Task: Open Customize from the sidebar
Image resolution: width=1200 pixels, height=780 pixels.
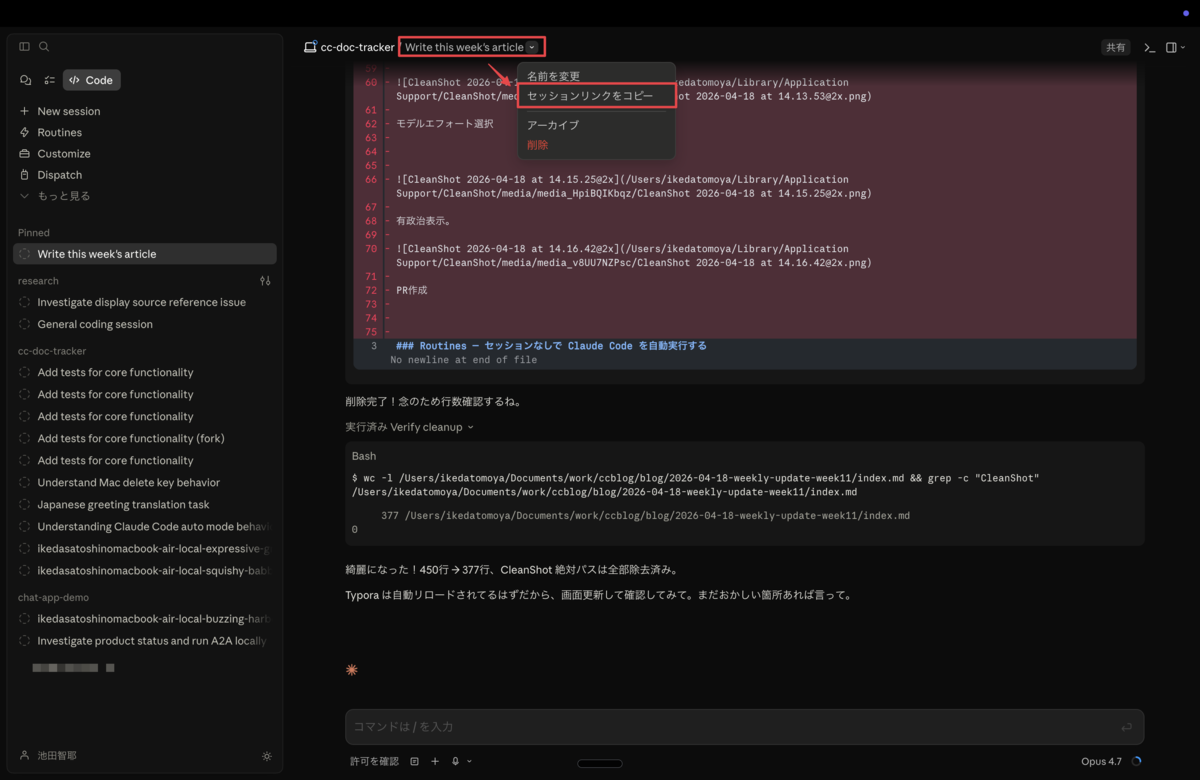Action: (x=63, y=153)
